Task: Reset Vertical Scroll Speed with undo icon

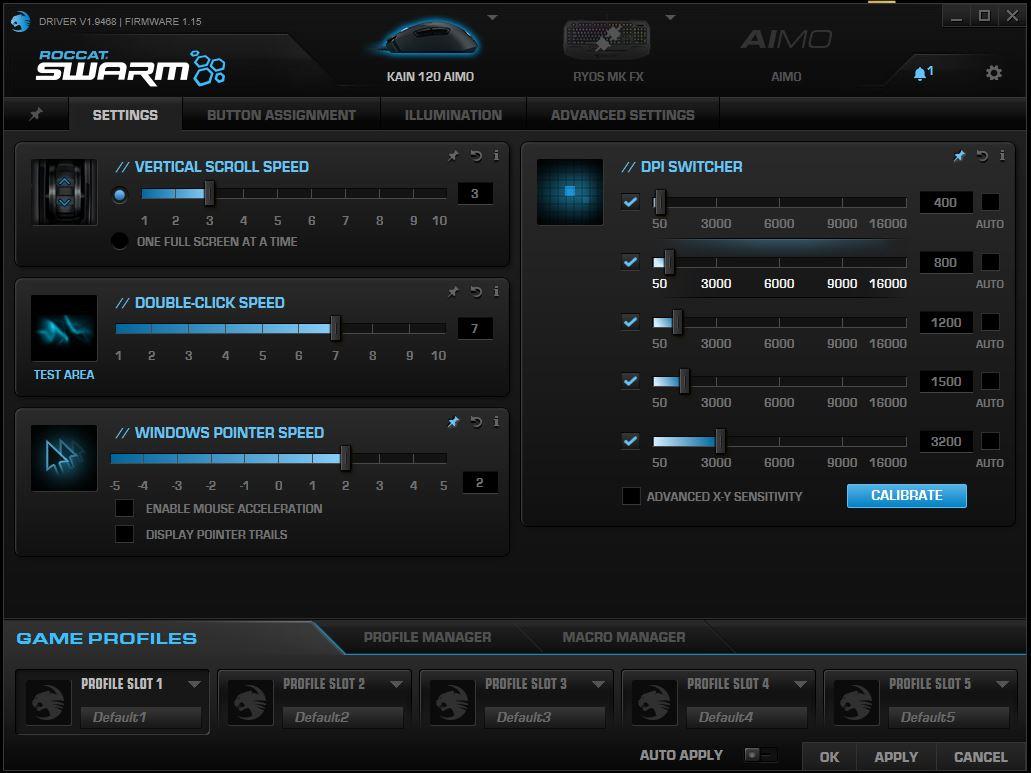Action: [475, 156]
